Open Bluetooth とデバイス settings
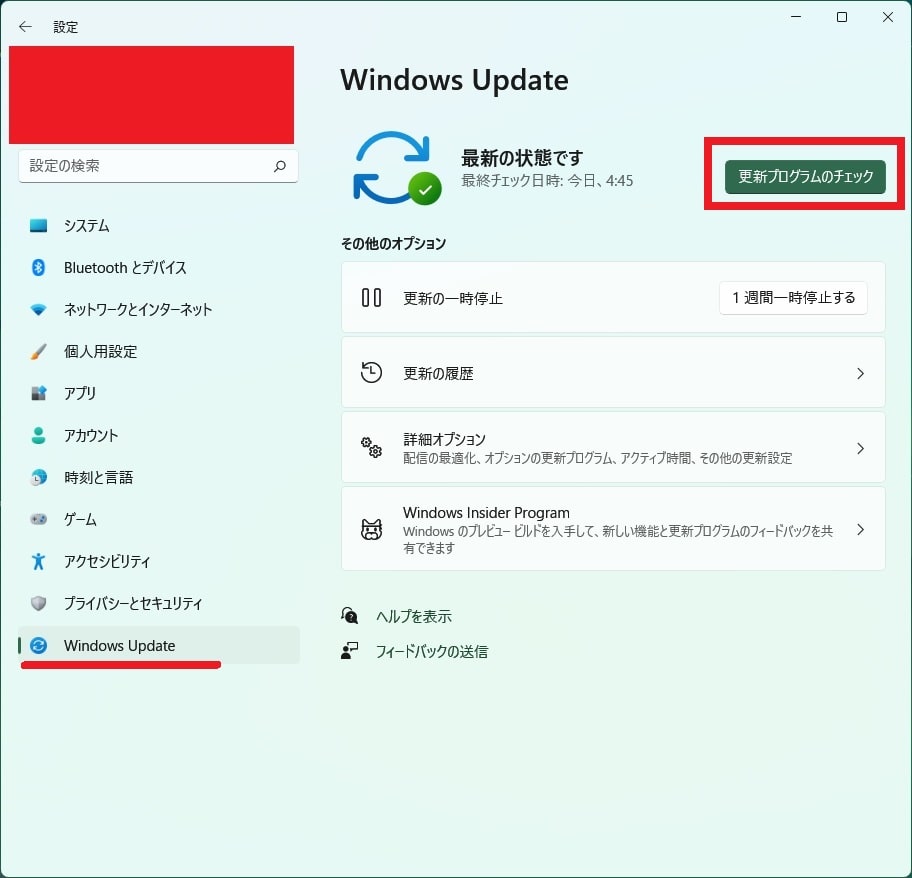The width and height of the screenshot is (912, 878). (158, 267)
